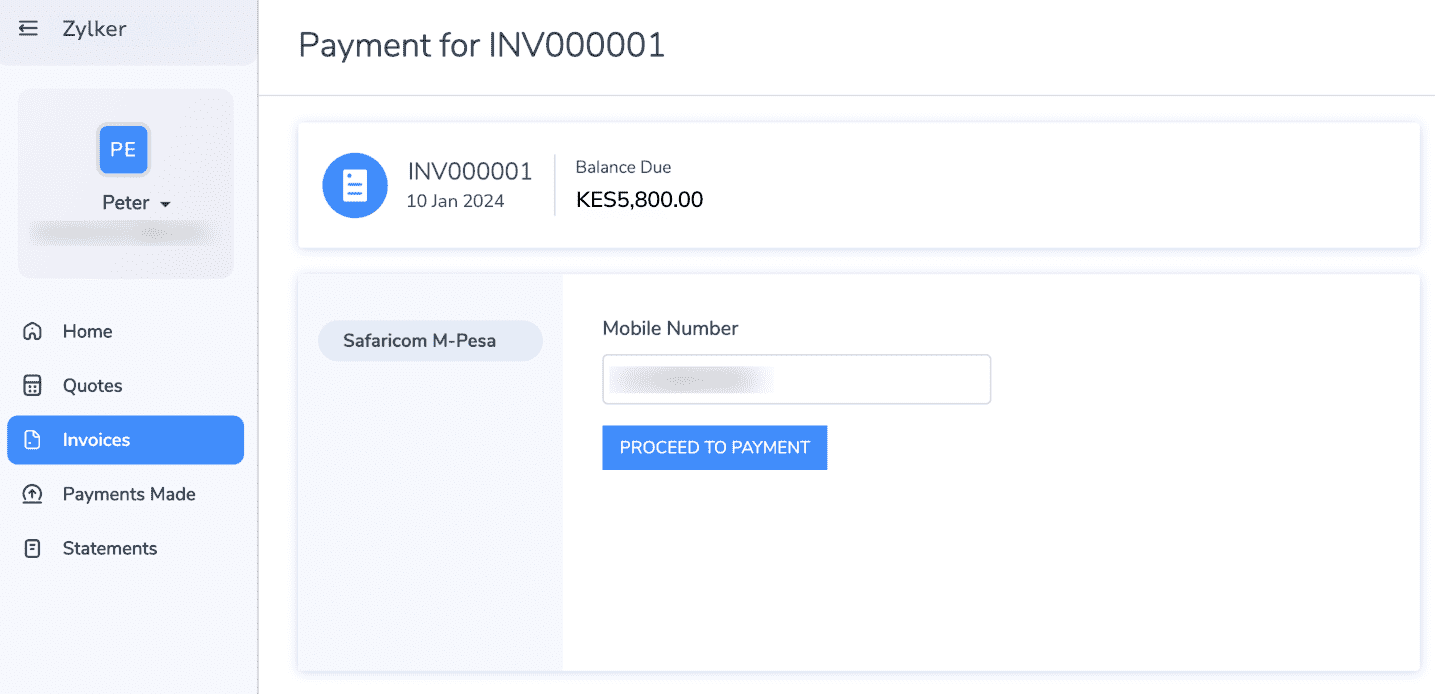Switch to the Invoices section
Screen dimensions: 1435x694
(97, 440)
